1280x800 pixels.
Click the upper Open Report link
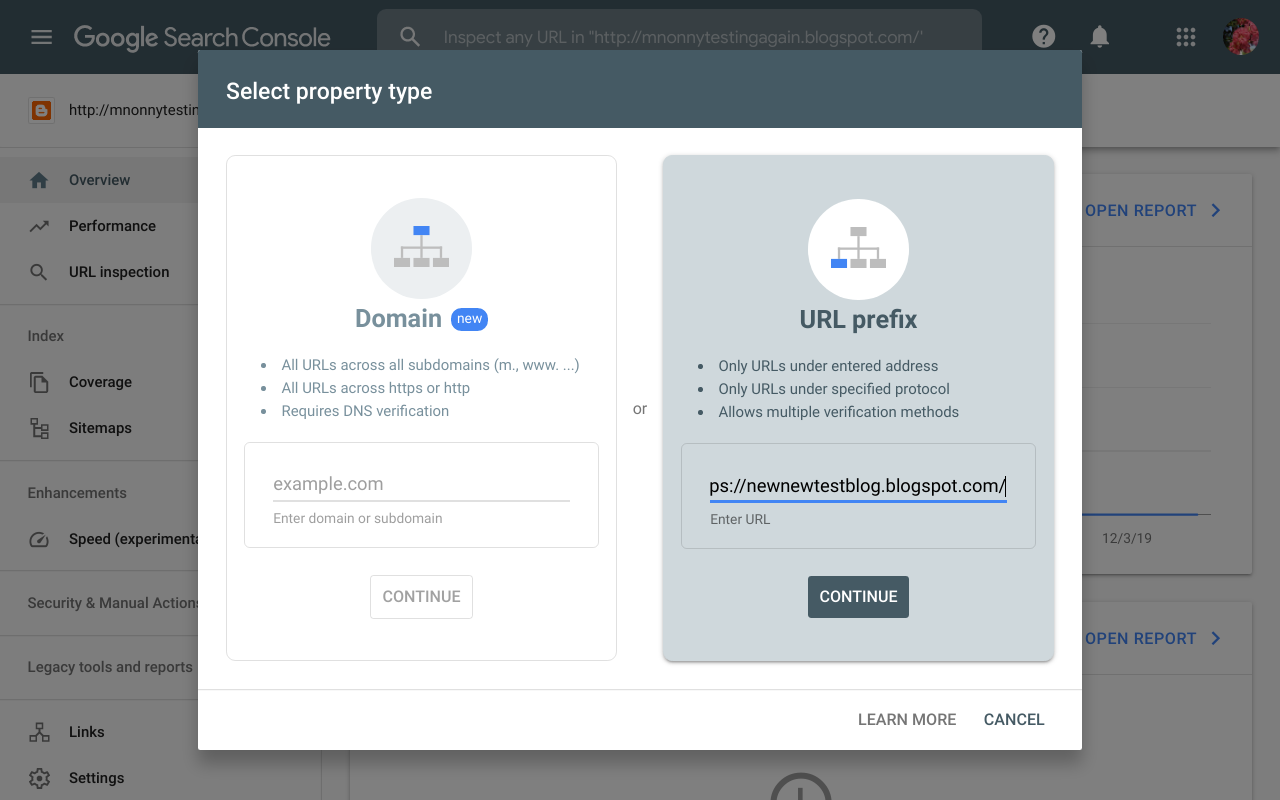click(1153, 211)
